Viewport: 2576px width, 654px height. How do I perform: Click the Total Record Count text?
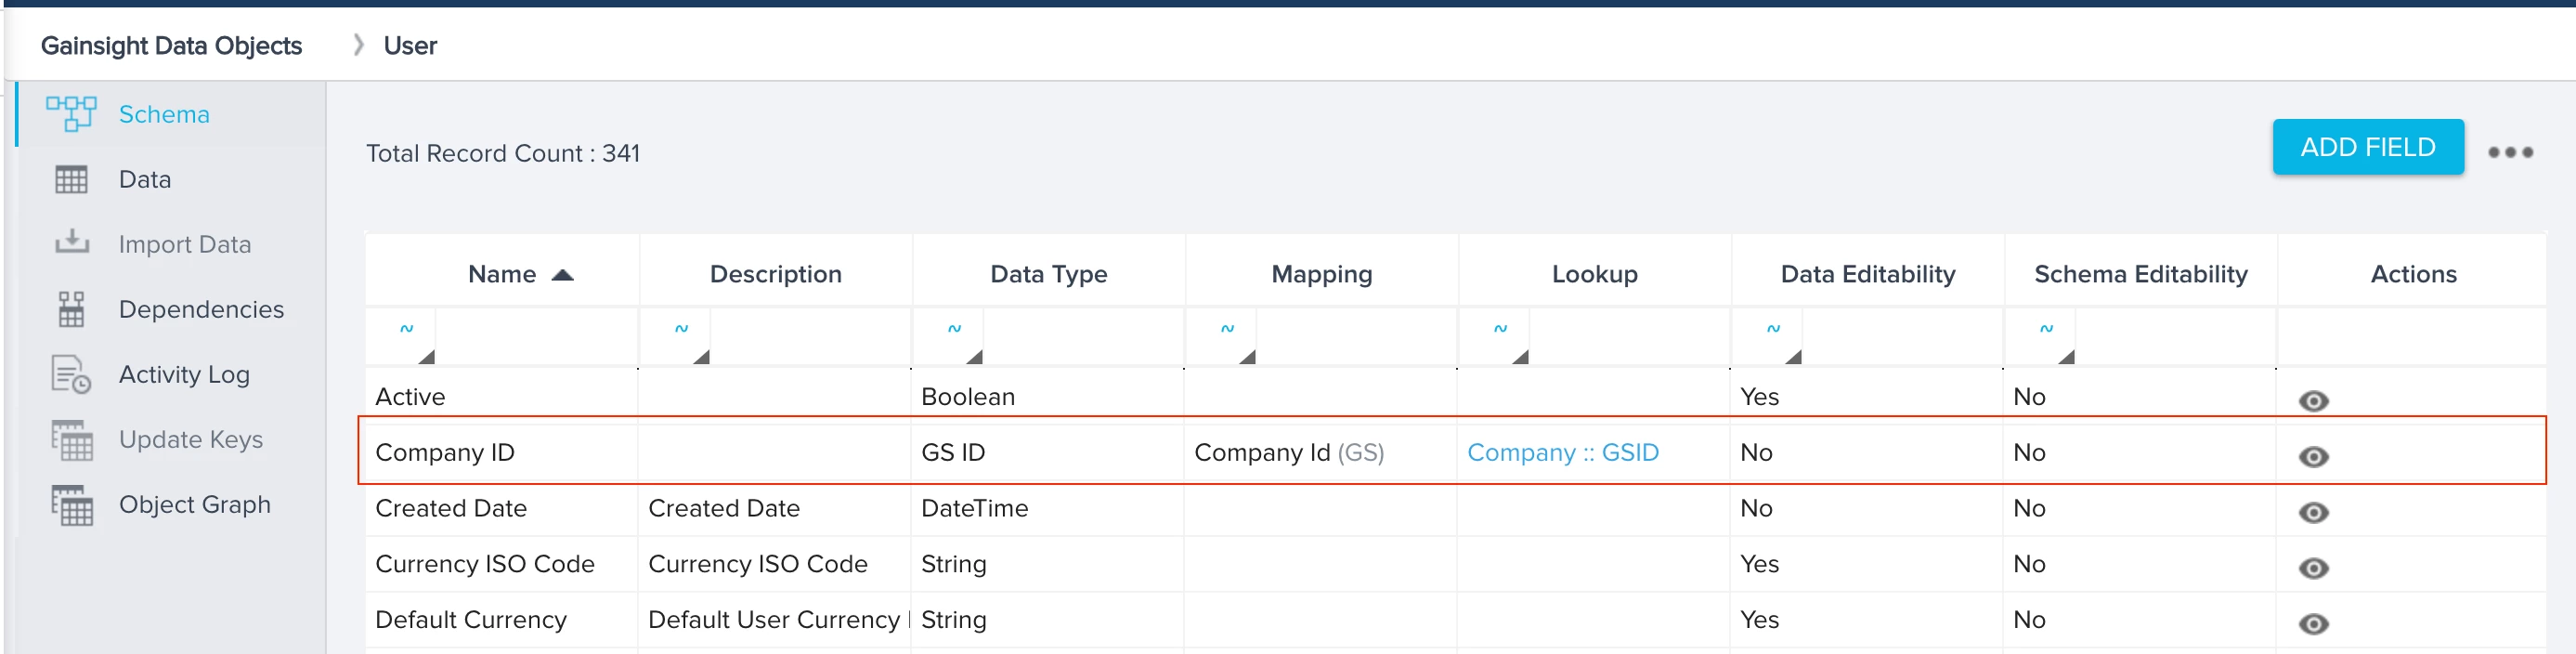click(502, 153)
